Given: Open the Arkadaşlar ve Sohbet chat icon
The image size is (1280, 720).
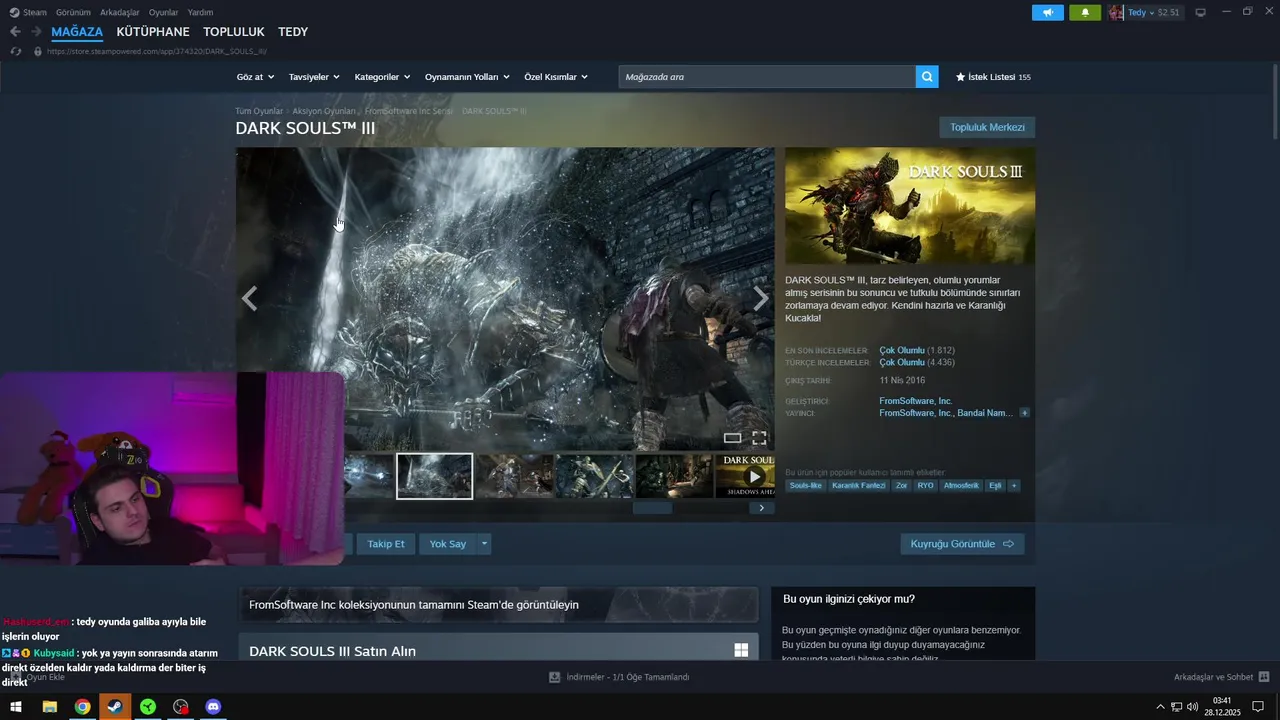Looking at the screenshot, I should (1264, 677).
